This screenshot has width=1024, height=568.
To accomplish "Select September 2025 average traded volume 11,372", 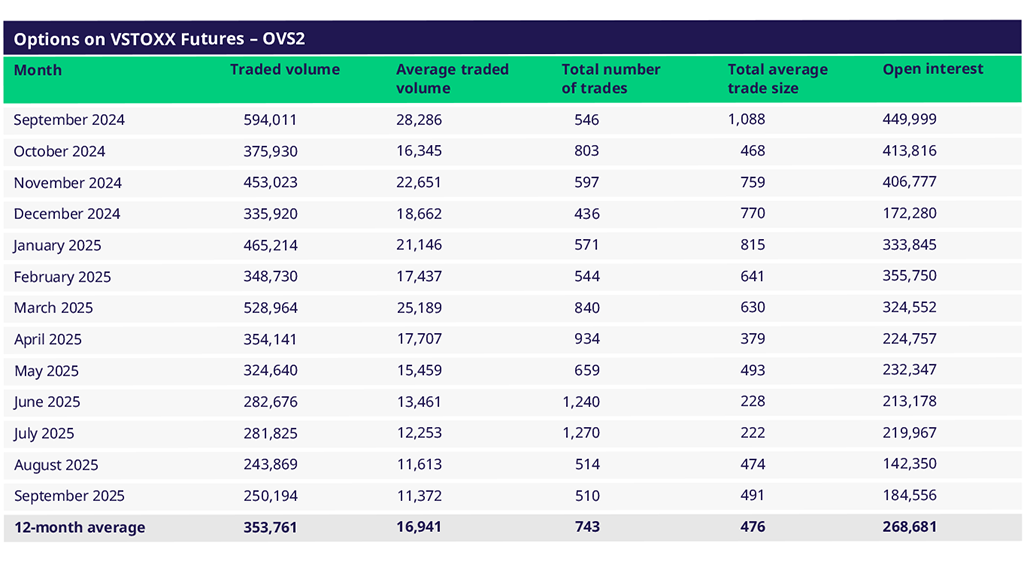I will (x=419, y=496).
